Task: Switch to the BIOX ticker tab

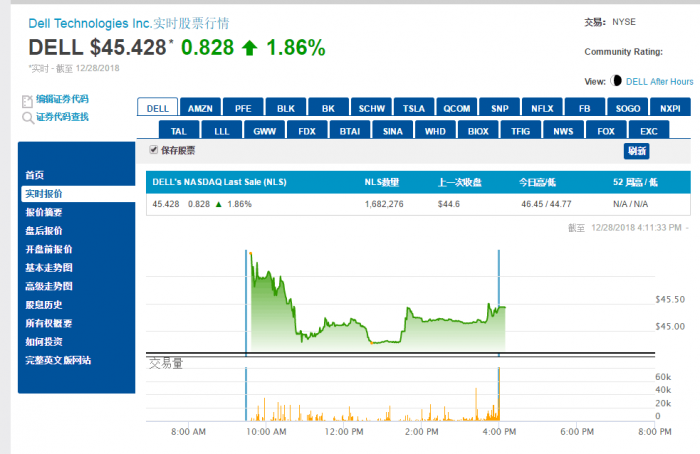Action: [x=478, y=131]
